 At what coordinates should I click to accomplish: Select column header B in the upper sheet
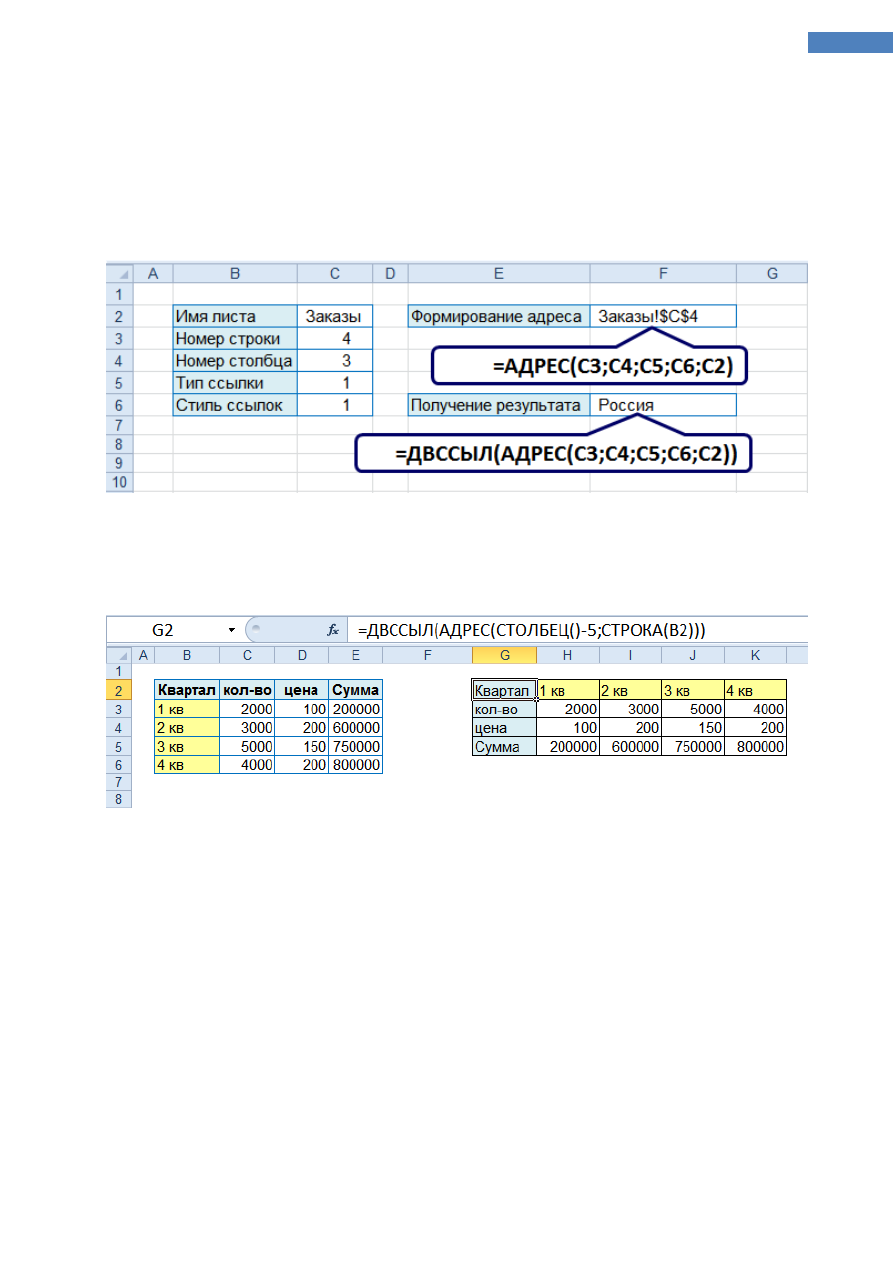pos(235,272)
